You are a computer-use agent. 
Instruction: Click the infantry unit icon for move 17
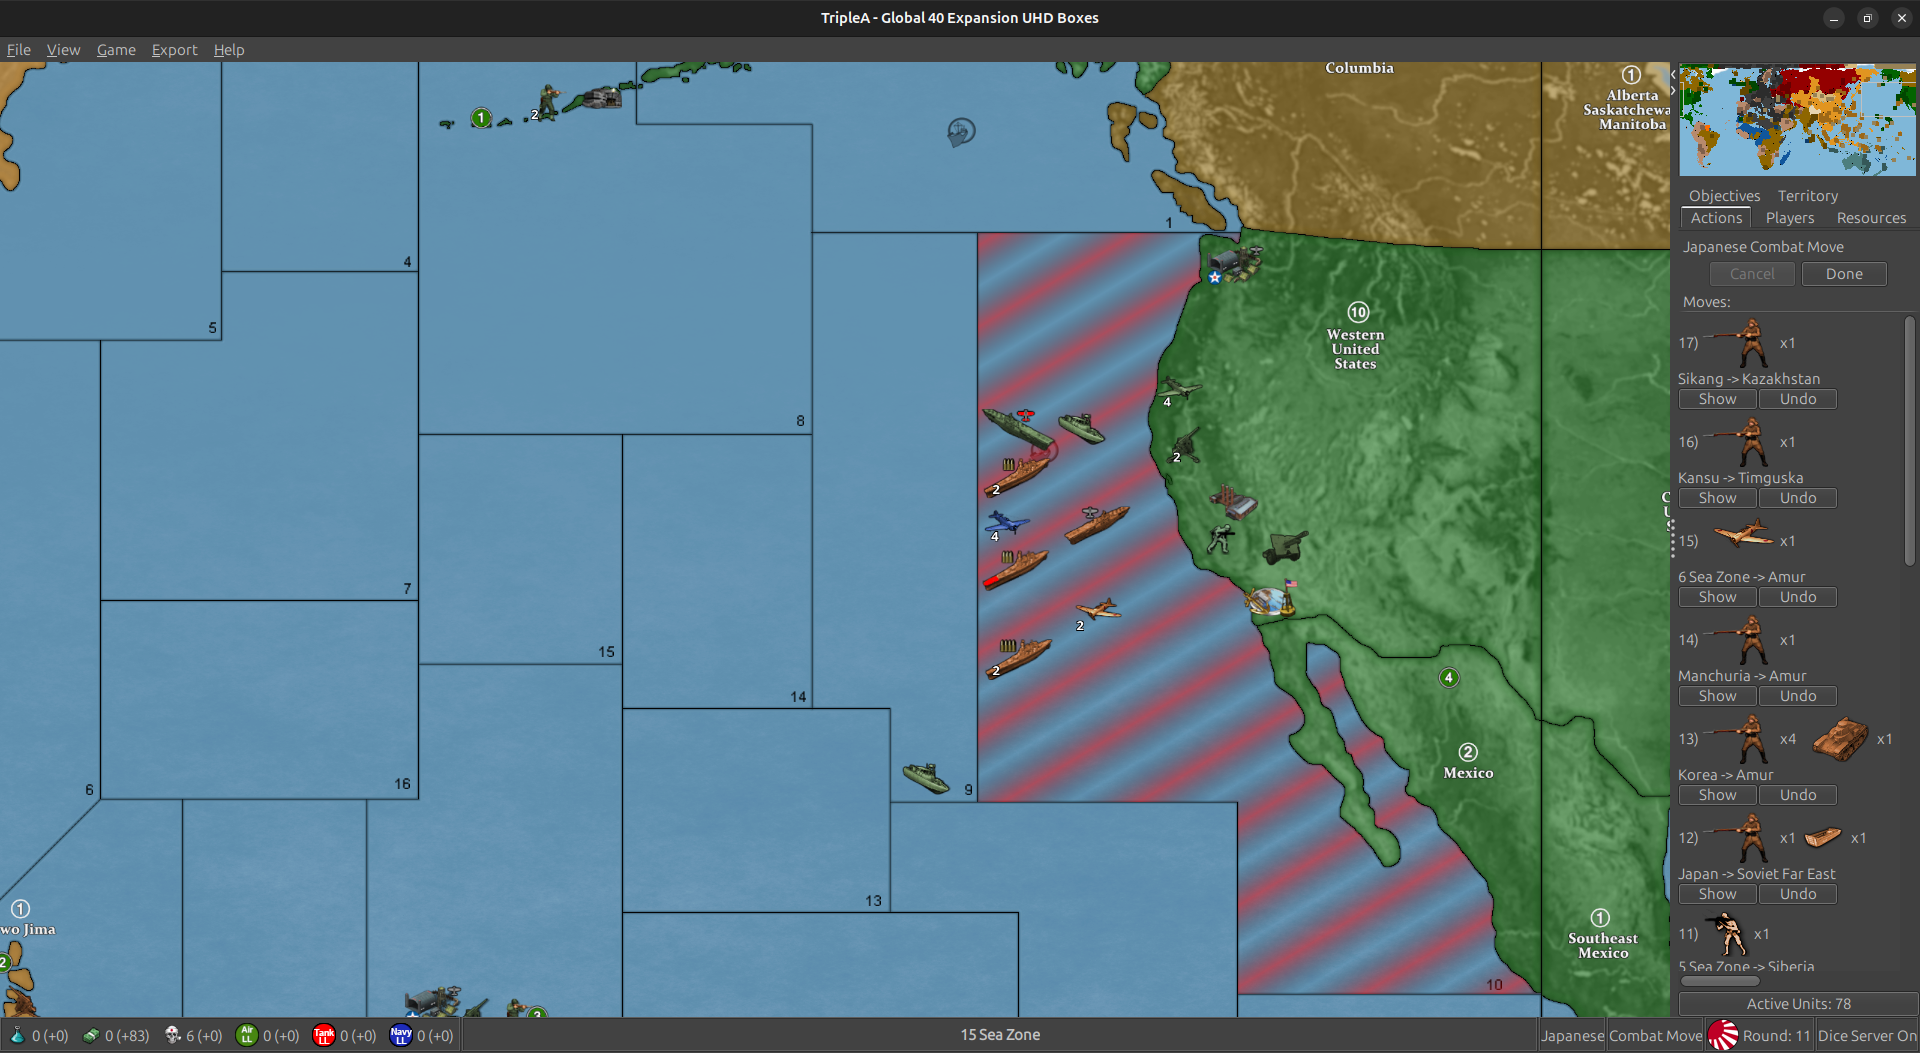(1748, 341)
